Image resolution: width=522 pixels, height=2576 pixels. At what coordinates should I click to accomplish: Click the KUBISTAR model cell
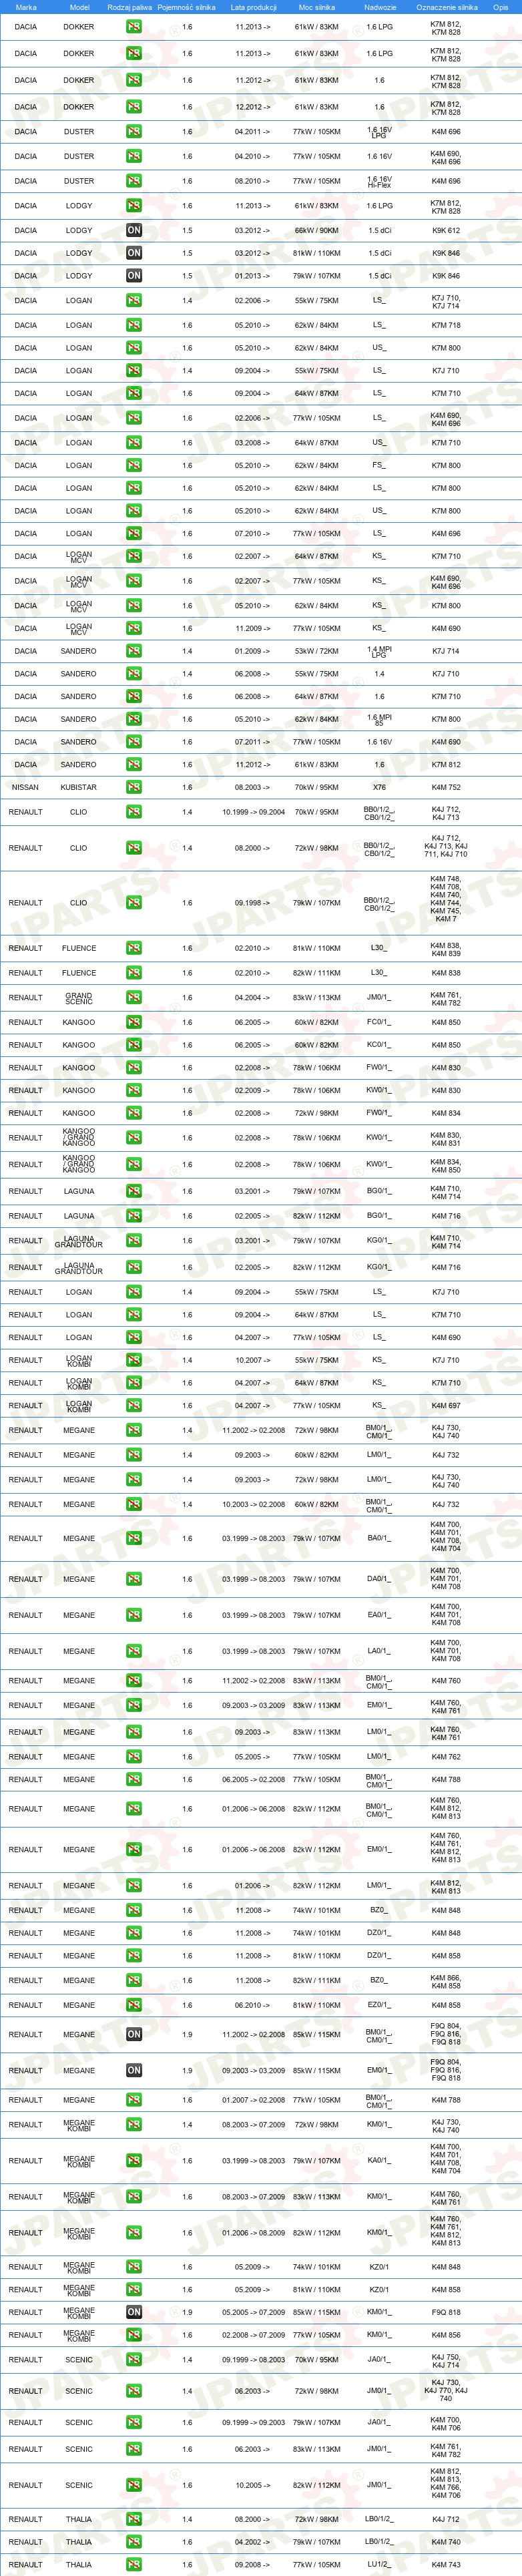(79, 787)
